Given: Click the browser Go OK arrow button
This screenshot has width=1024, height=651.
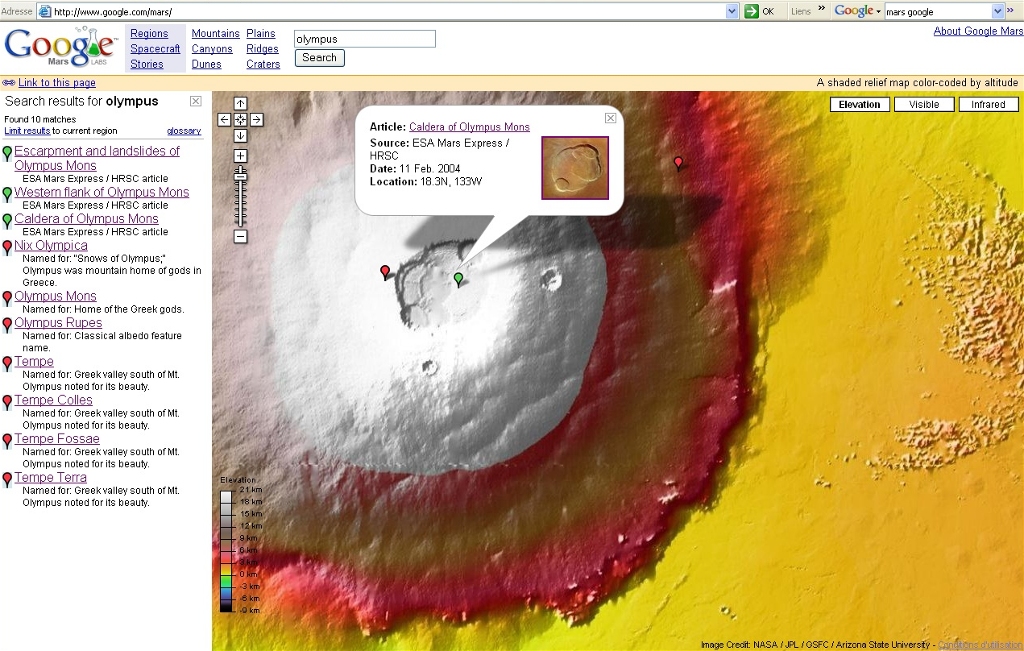Looking at the screenshot, I should 751,11.
